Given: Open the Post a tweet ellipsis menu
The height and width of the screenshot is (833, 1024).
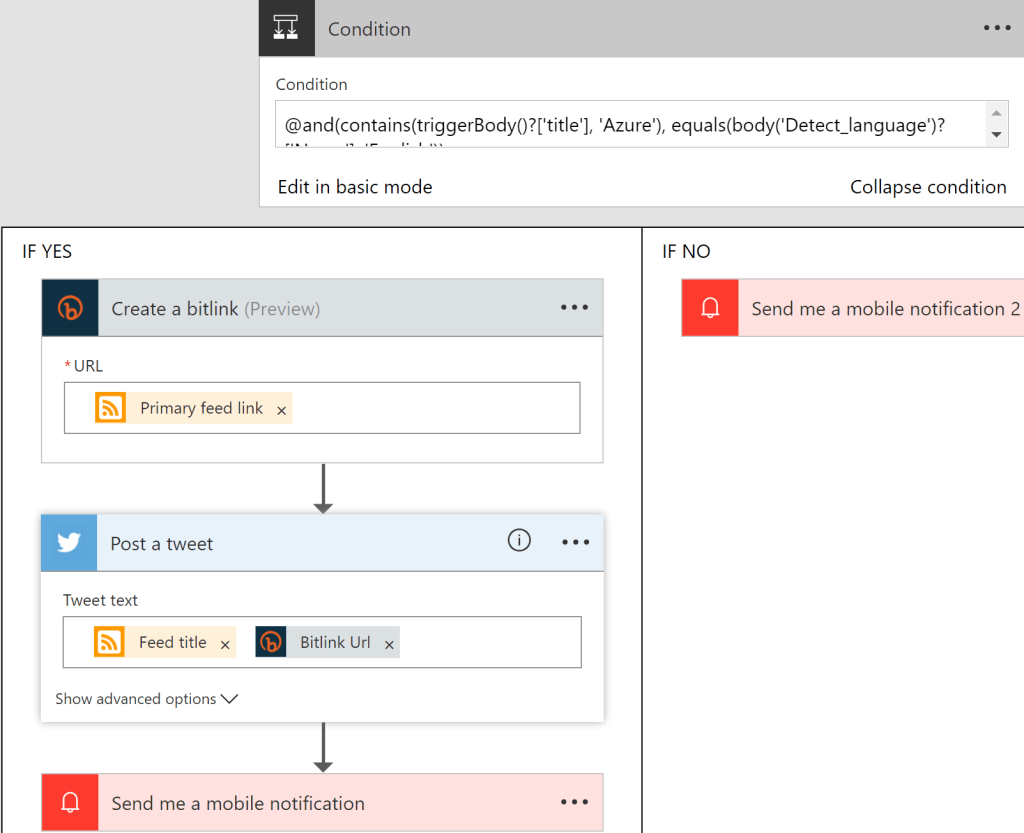Looking at the screenshot, I should [575, 542].
